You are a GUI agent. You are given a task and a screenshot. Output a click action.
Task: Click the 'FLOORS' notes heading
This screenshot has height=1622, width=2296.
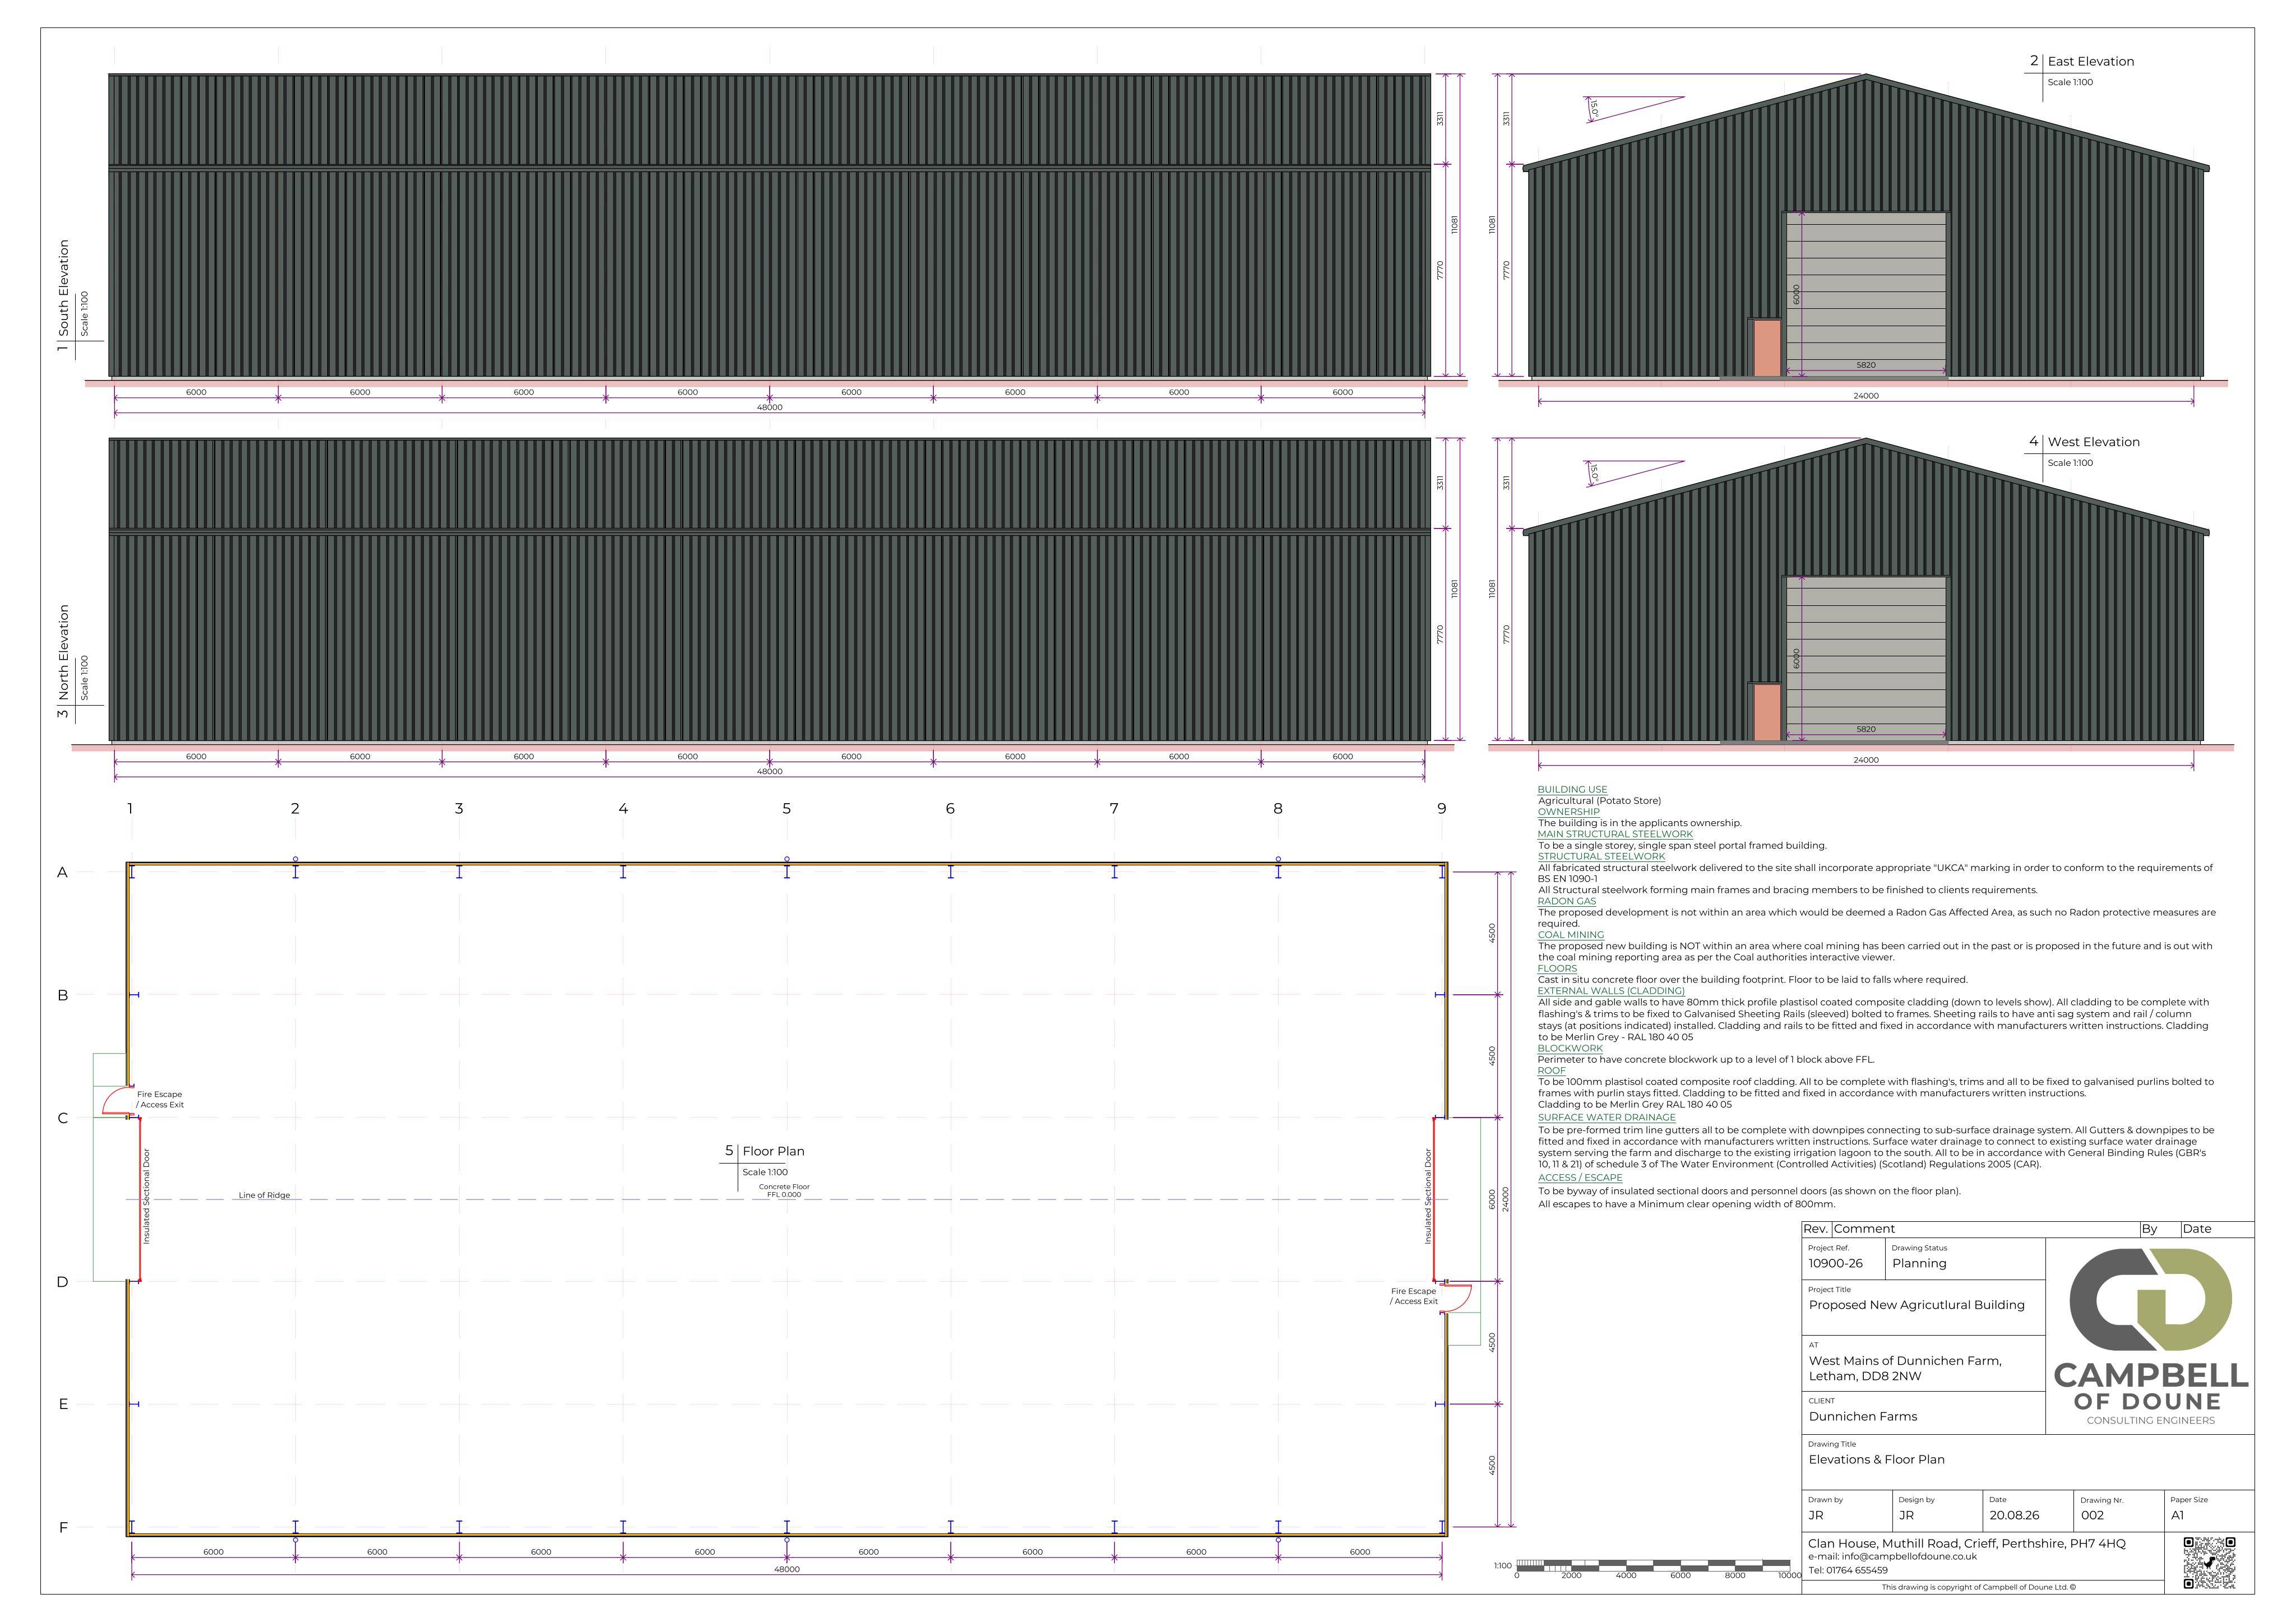(1557, 968)
